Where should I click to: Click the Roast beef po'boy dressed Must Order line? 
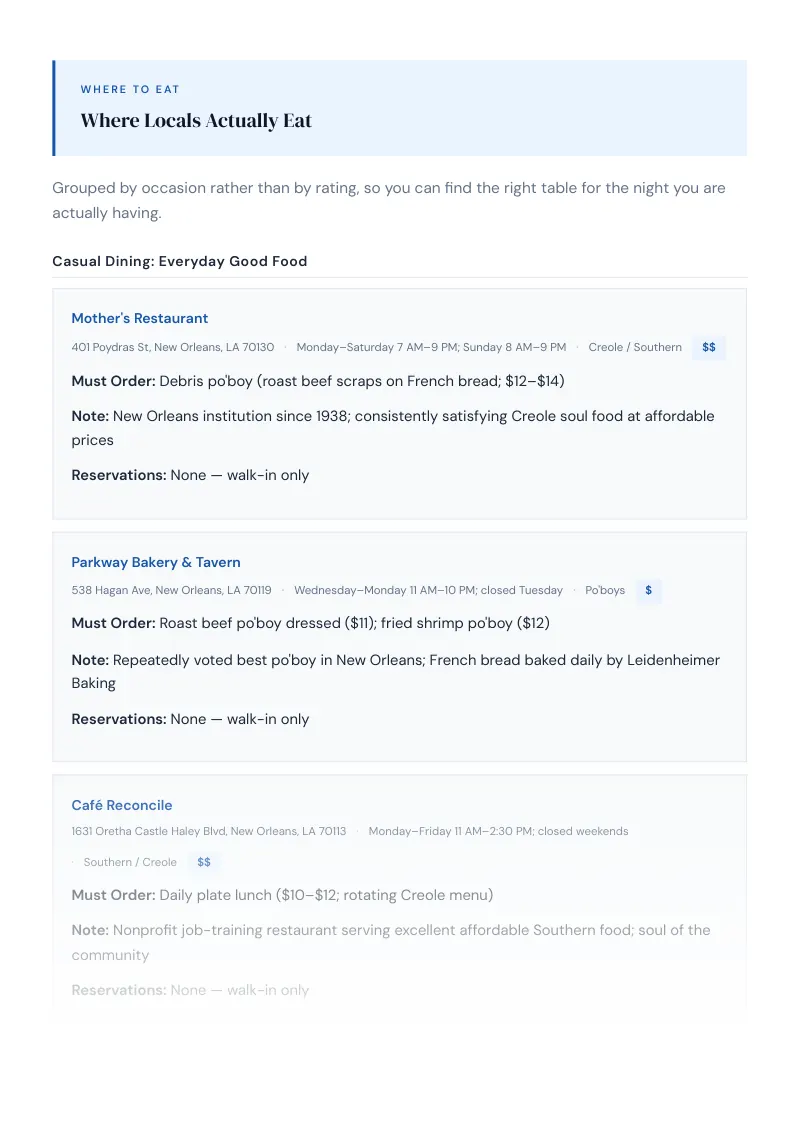[x=310, y=624]
